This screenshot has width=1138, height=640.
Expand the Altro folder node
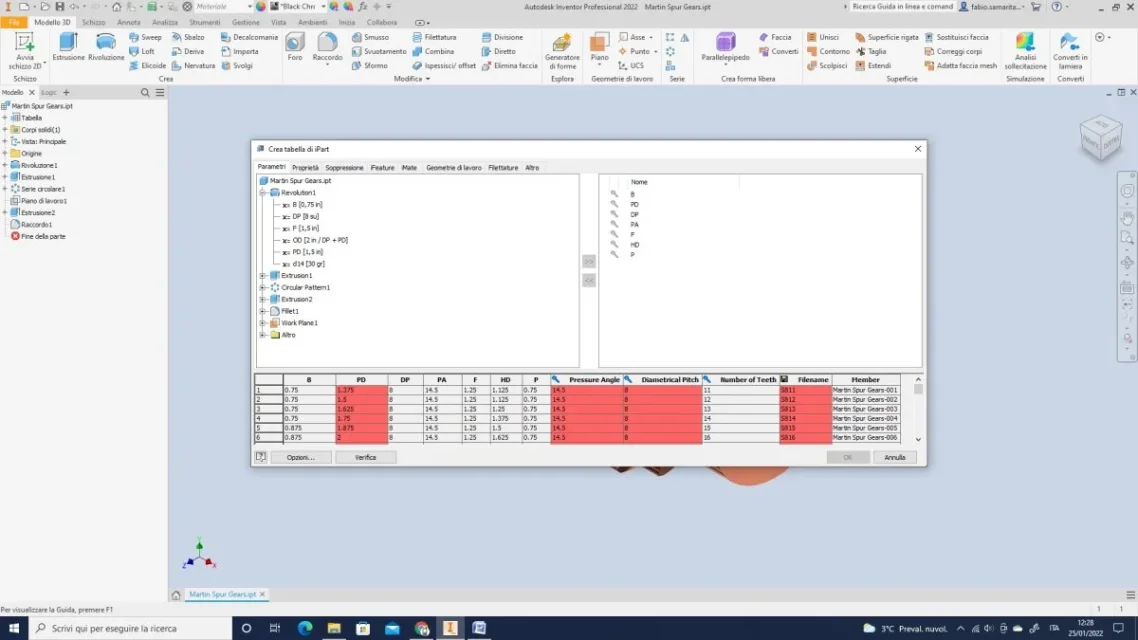[263, 335]
